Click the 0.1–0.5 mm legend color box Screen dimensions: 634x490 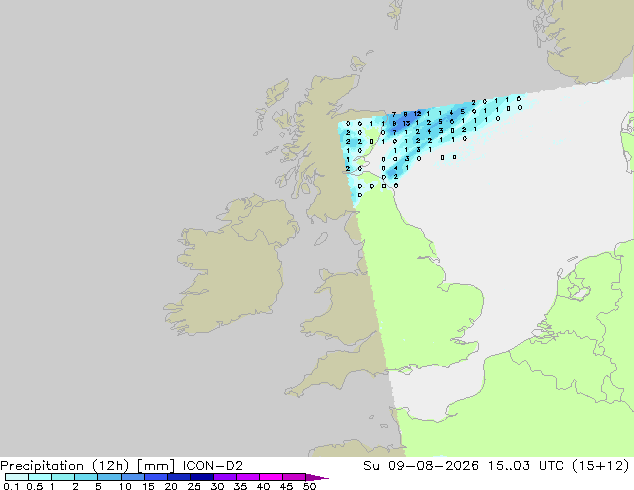tap(17, 477)
